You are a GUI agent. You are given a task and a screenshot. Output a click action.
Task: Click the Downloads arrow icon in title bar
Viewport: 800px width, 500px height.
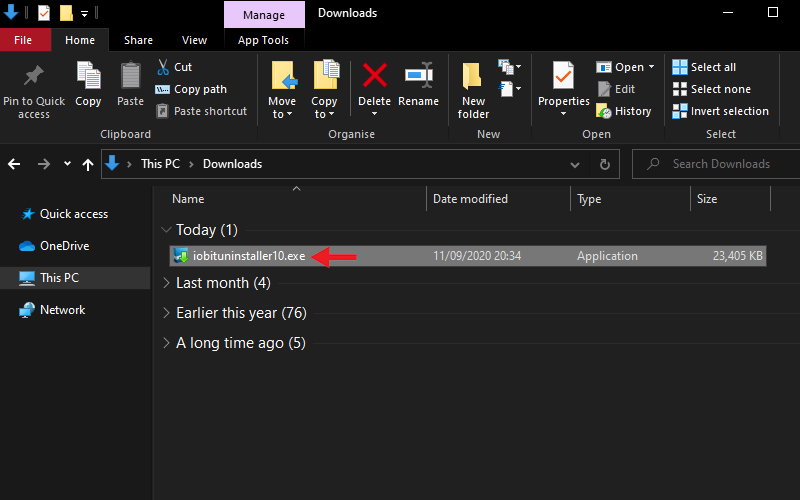[11, 12]
